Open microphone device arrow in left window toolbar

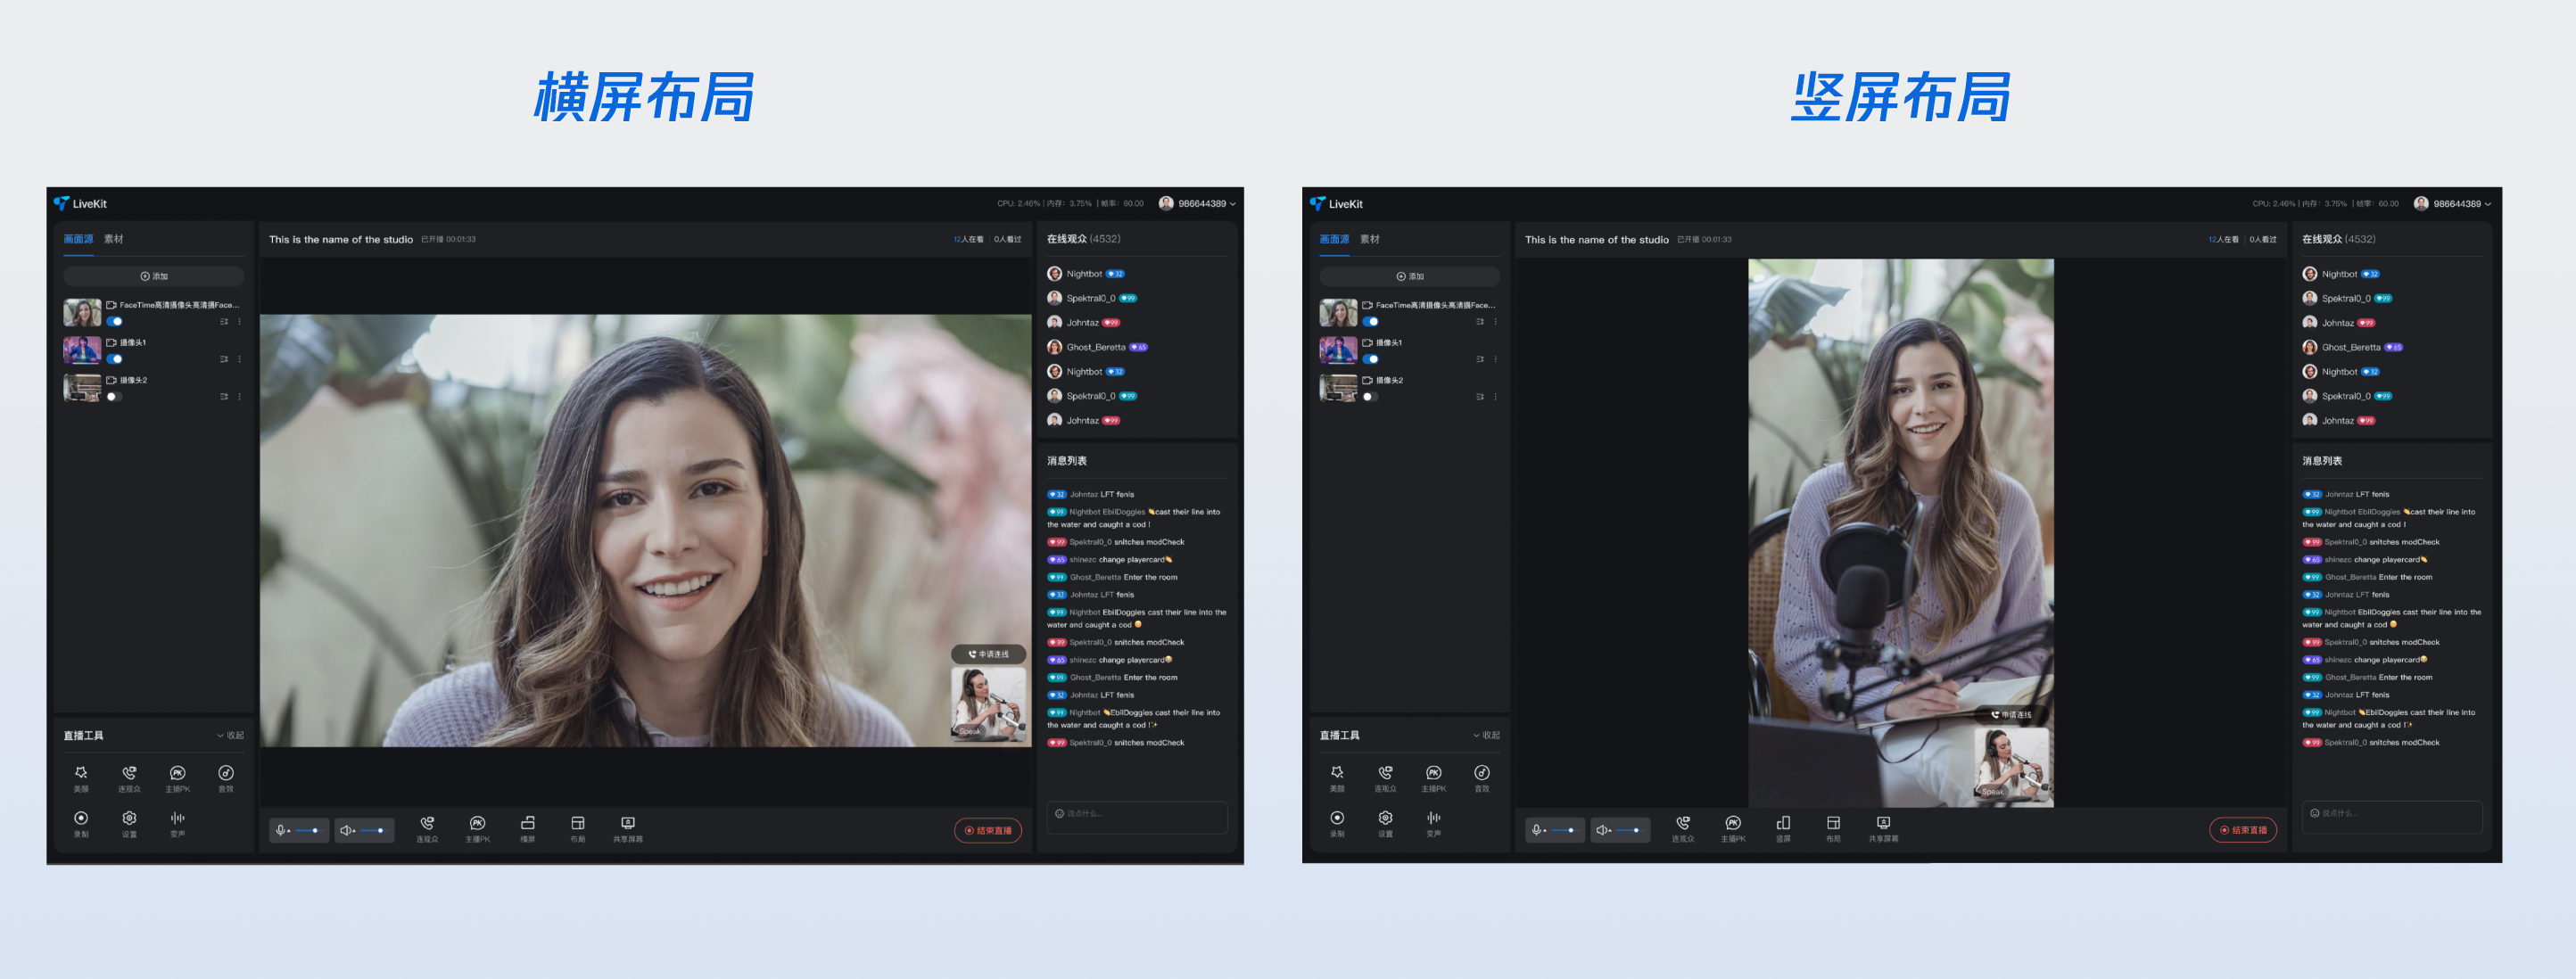(289, 831)
